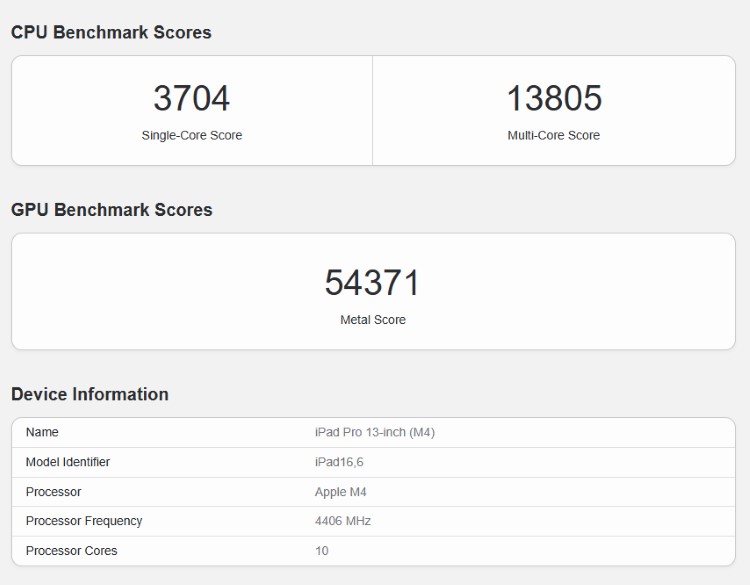Select the 13805 multi-core score value
The height and width of the screenshot is (585, 750).
click(x=554, y=98)
